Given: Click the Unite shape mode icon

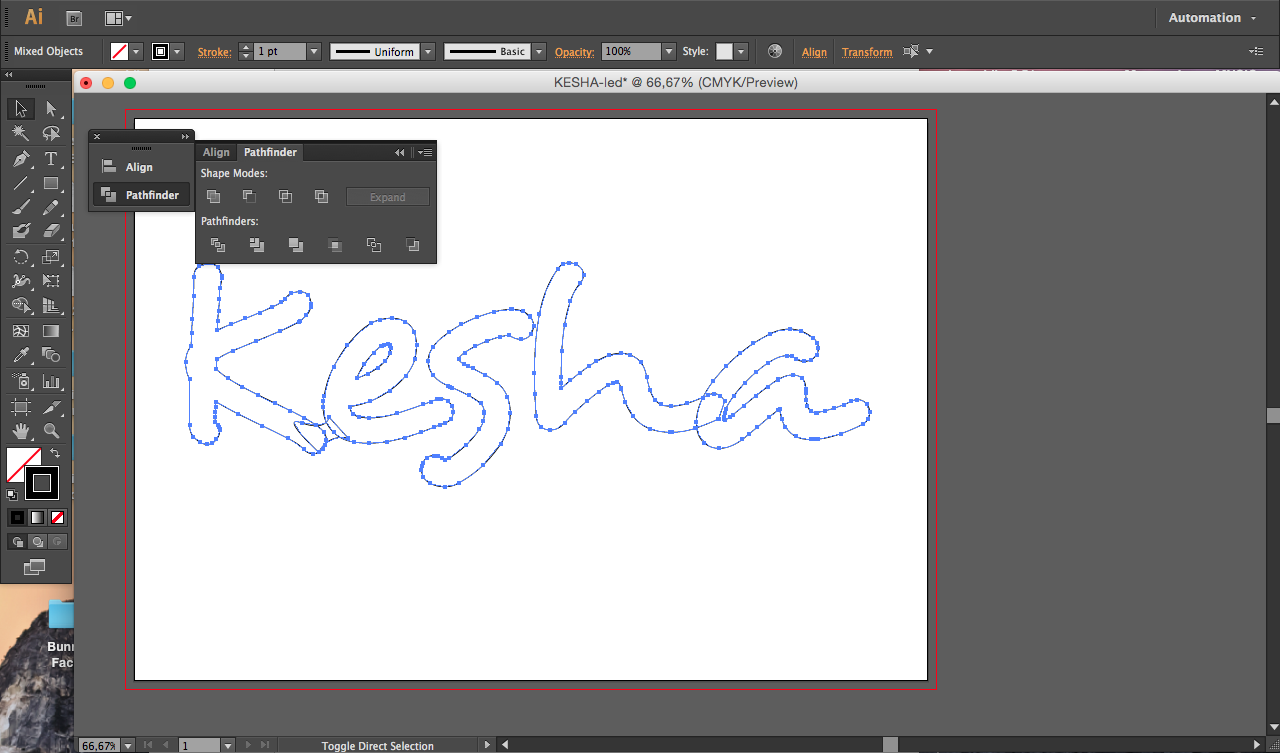Looking at the screenshot, I should click(213, 197).
